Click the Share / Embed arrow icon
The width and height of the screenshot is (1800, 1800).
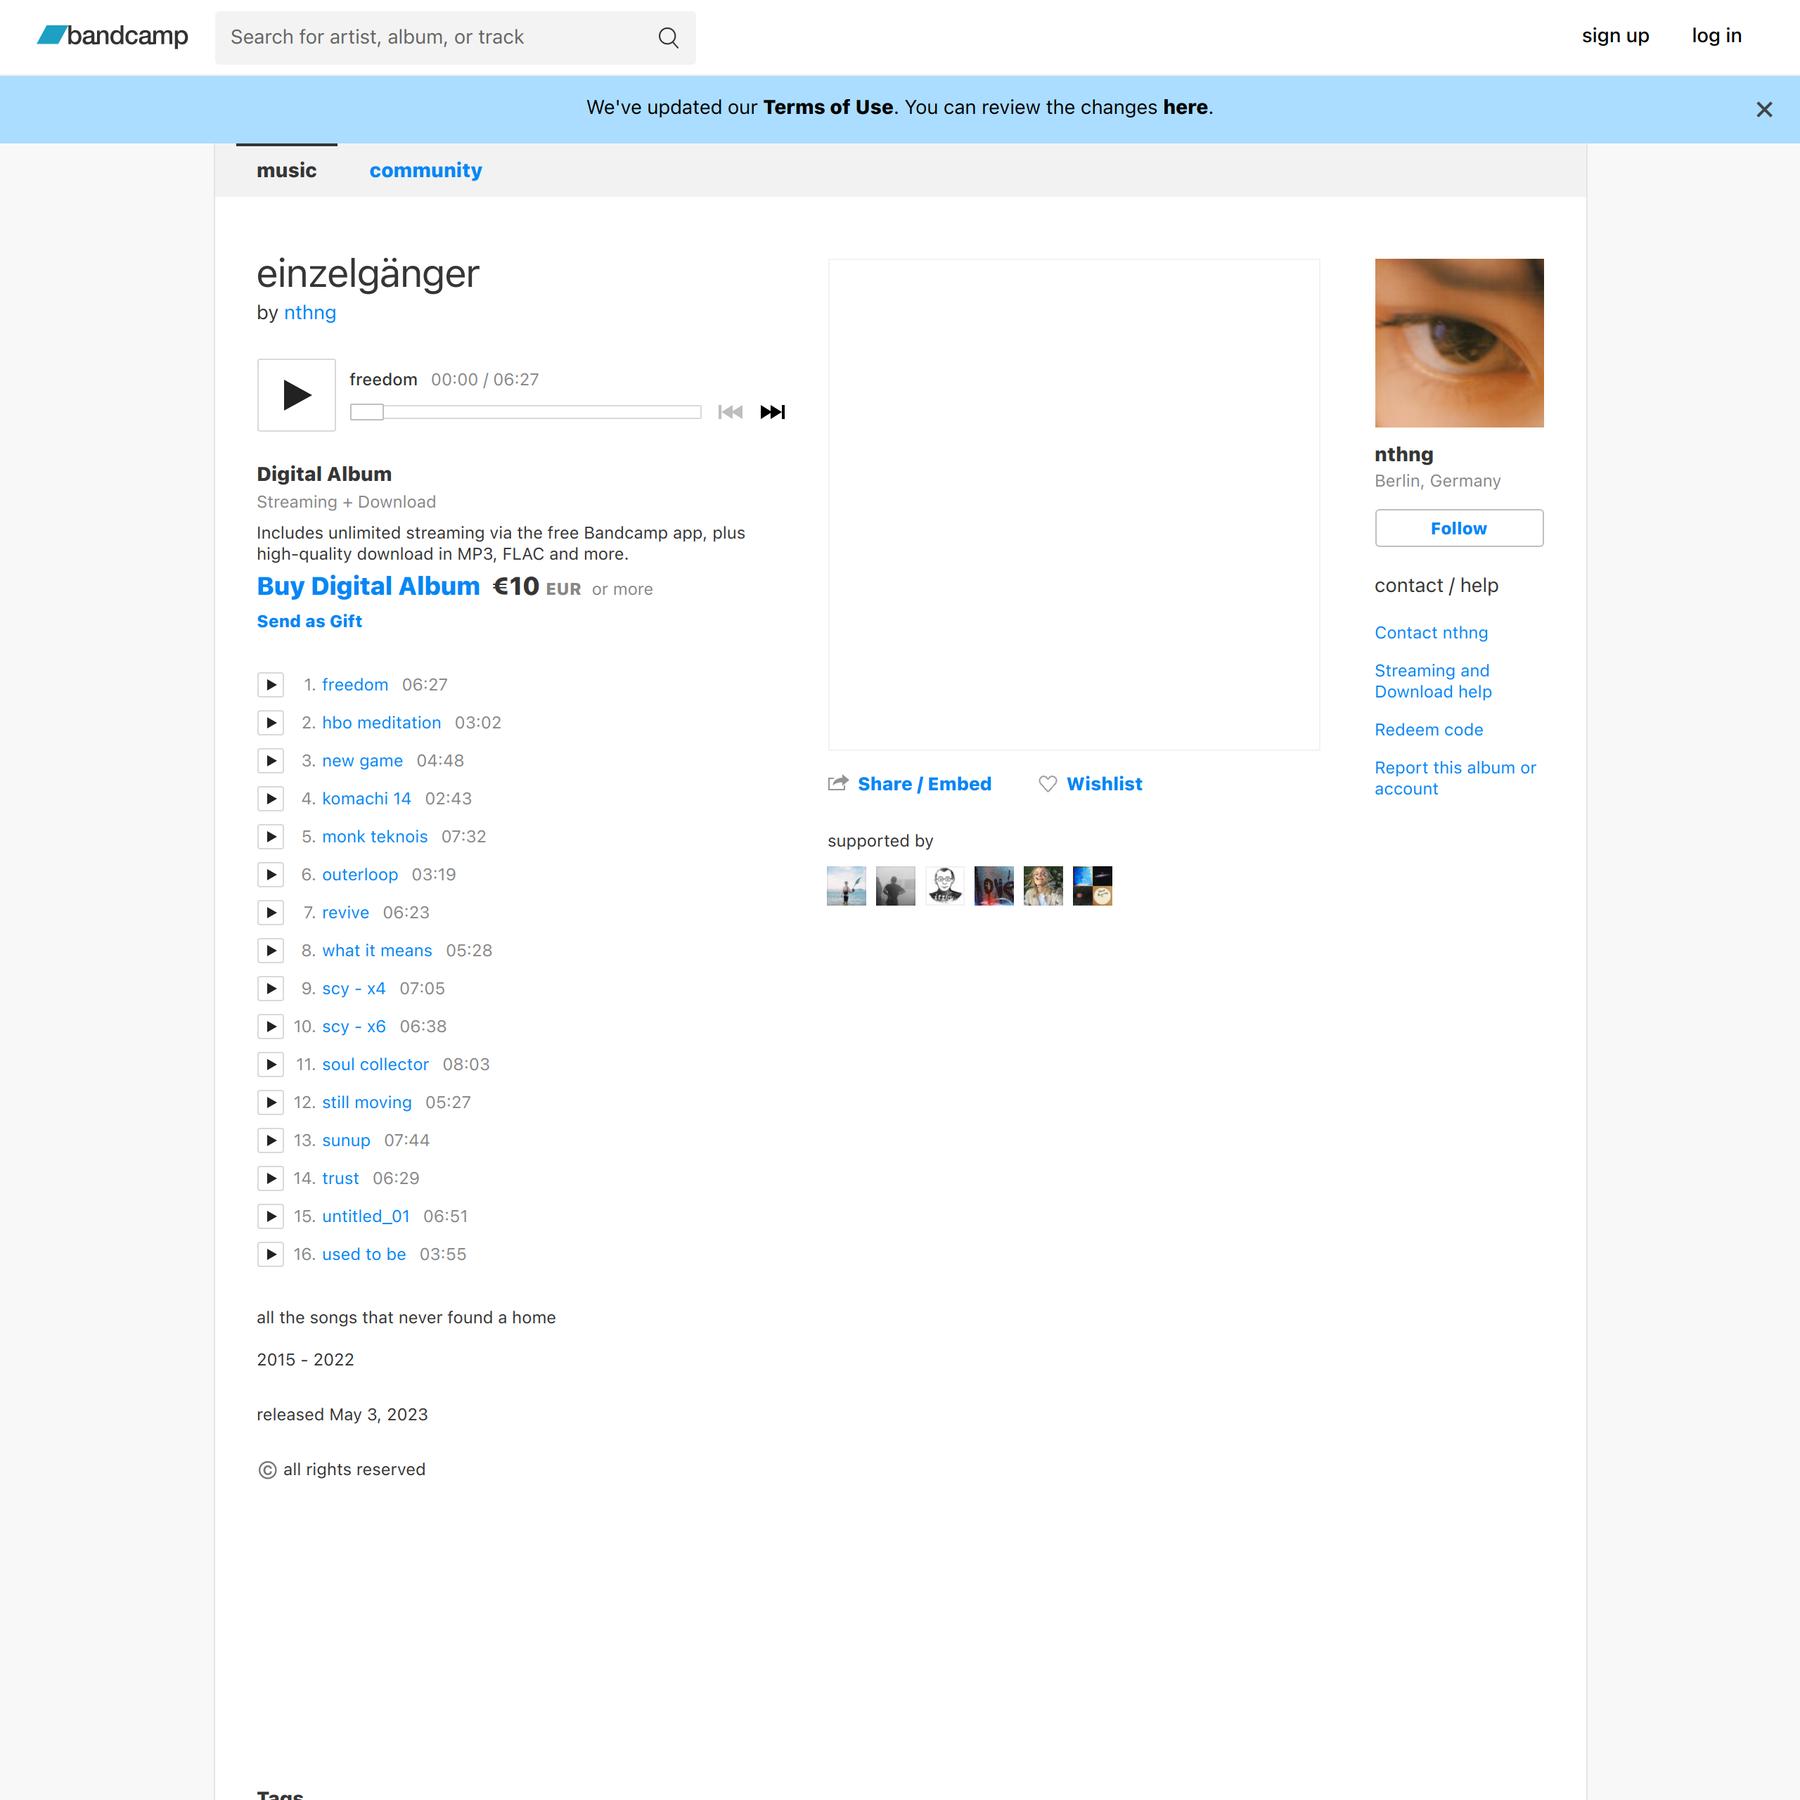coord(838,783)
